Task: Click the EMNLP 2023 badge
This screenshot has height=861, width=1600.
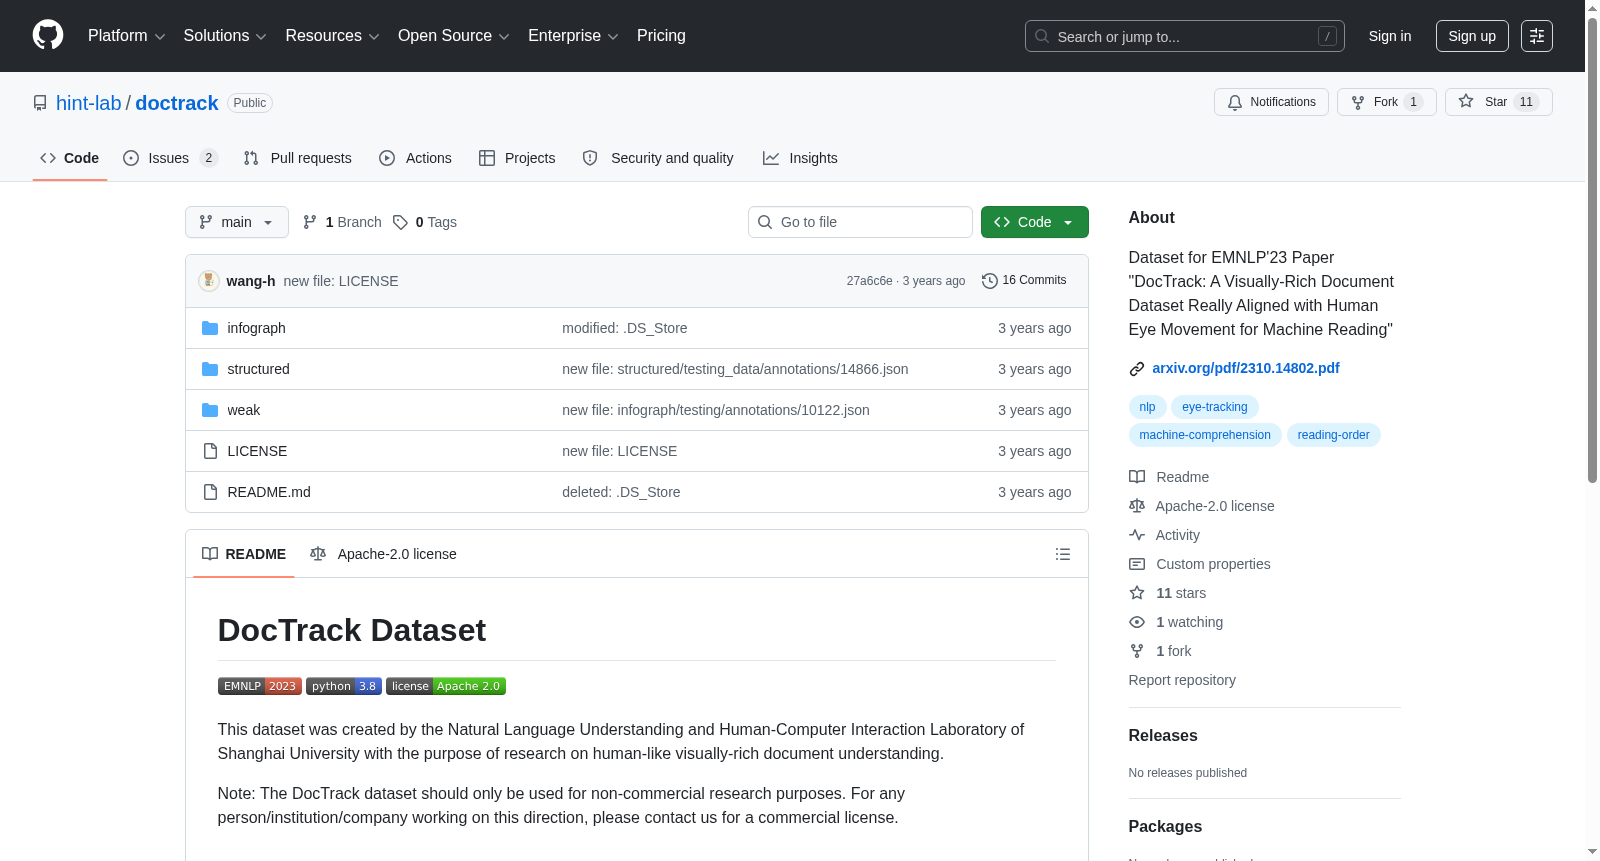Action: tap(260, 686)
